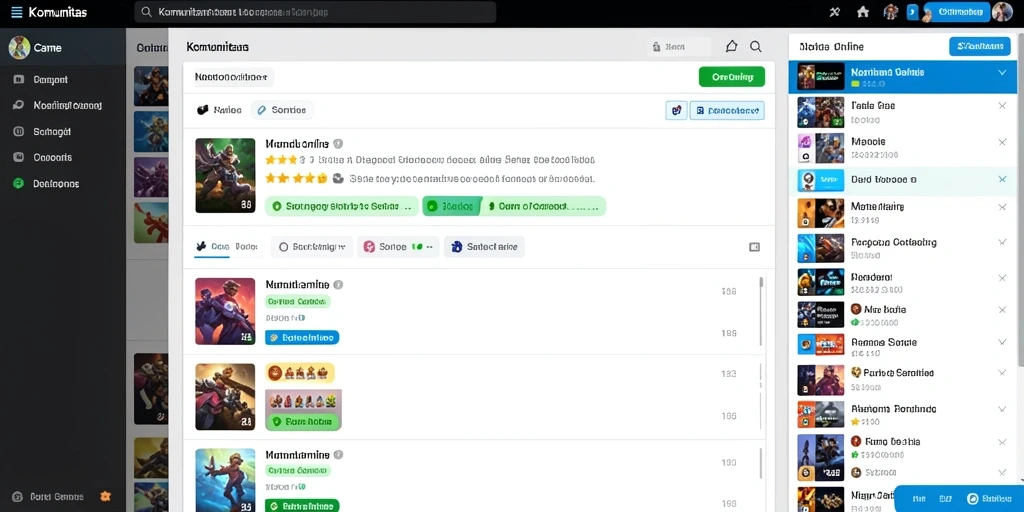Expand the Parpone Gotleeing row chevron
Screen dimensions: 1024x512
point(1002,243)
